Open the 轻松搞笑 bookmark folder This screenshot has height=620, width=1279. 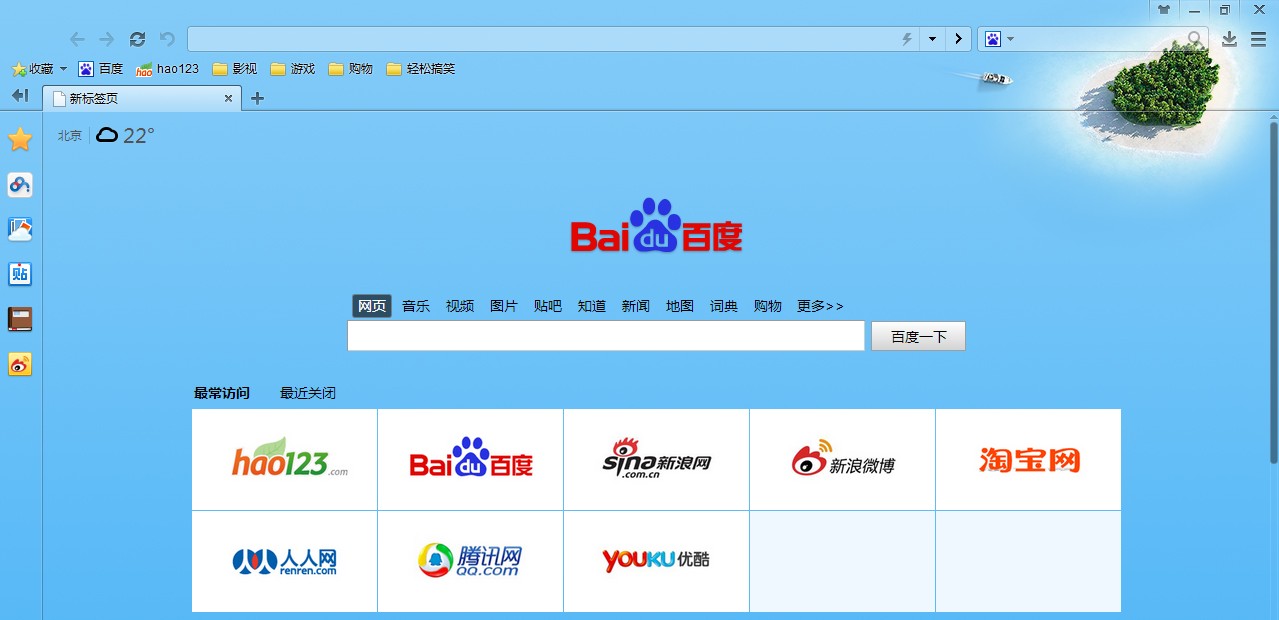(x=420, y=69)
